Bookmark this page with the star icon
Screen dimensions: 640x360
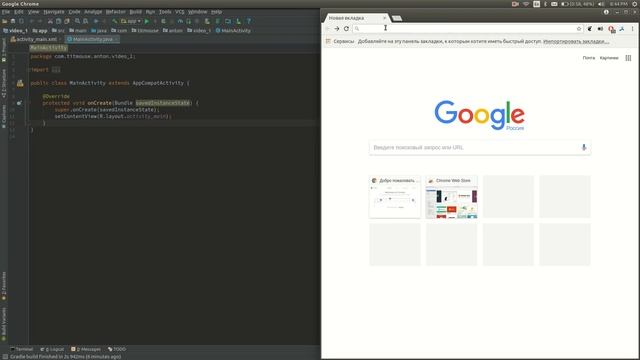579,29
